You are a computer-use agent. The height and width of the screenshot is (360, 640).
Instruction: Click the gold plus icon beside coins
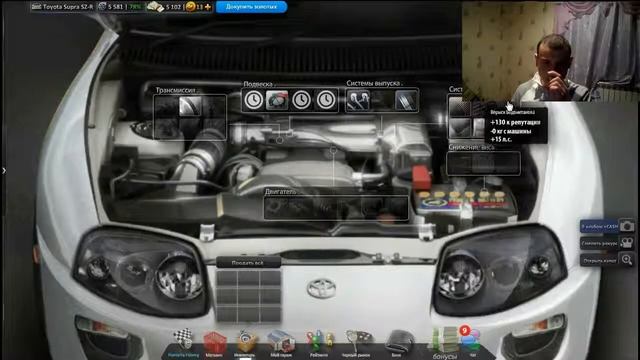[x=208, y=7]
